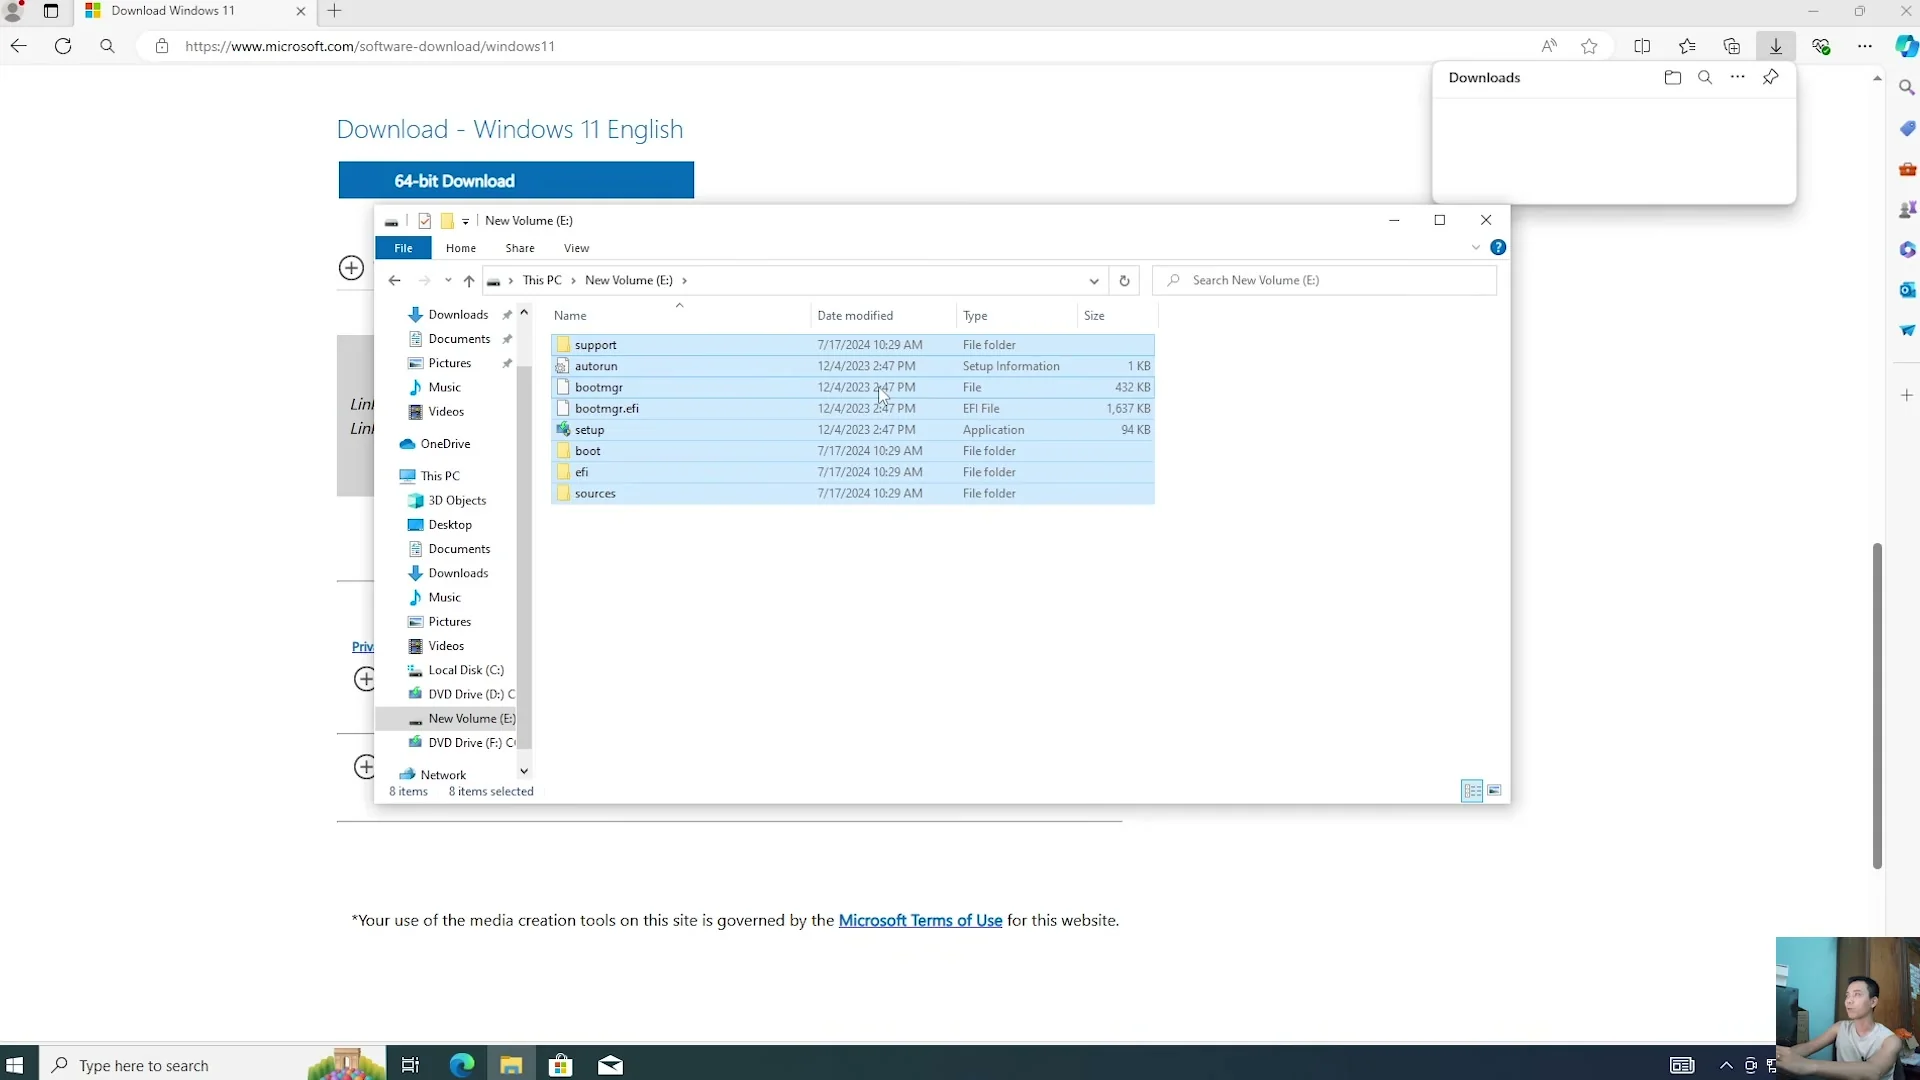Open Microsoft Edge from the taskbar
The height and width of the screenshot is (1080, 1920).
pos(462,1065)
